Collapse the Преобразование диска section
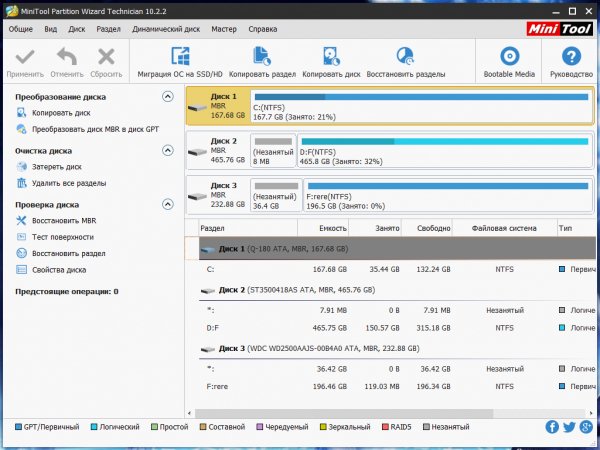 [x=168, y=96]
